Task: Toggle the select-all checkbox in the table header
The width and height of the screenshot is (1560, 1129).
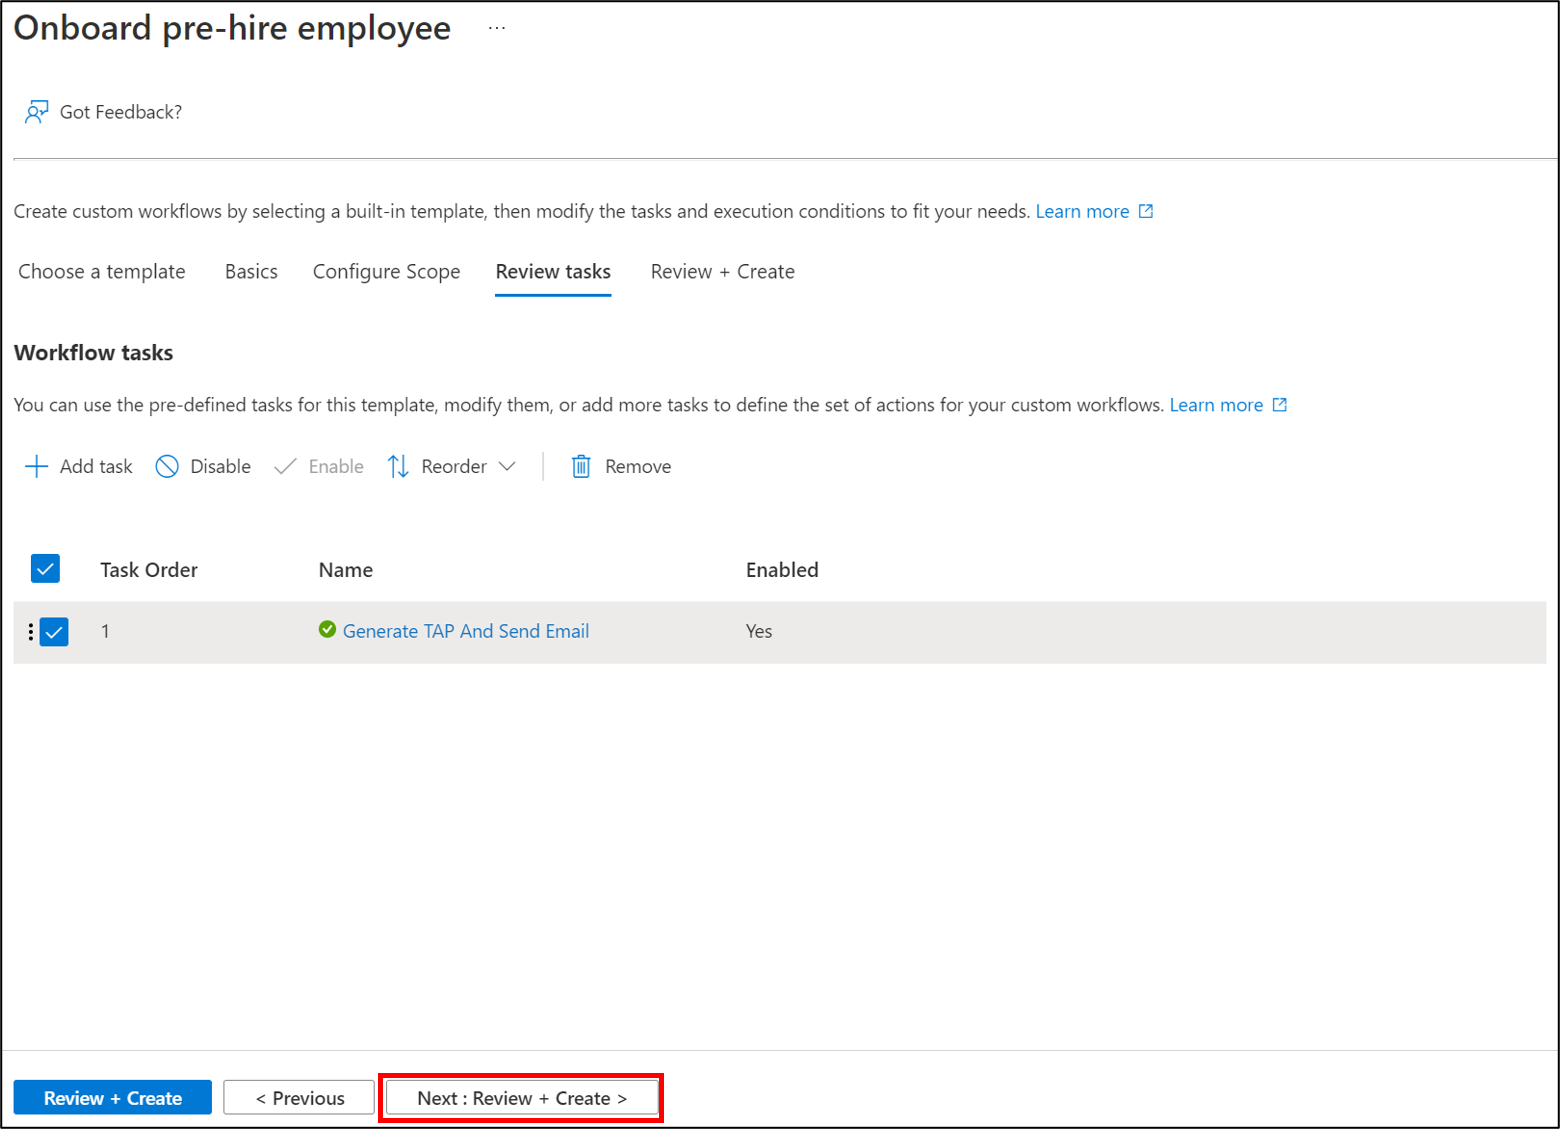Action: coord(45,568)
